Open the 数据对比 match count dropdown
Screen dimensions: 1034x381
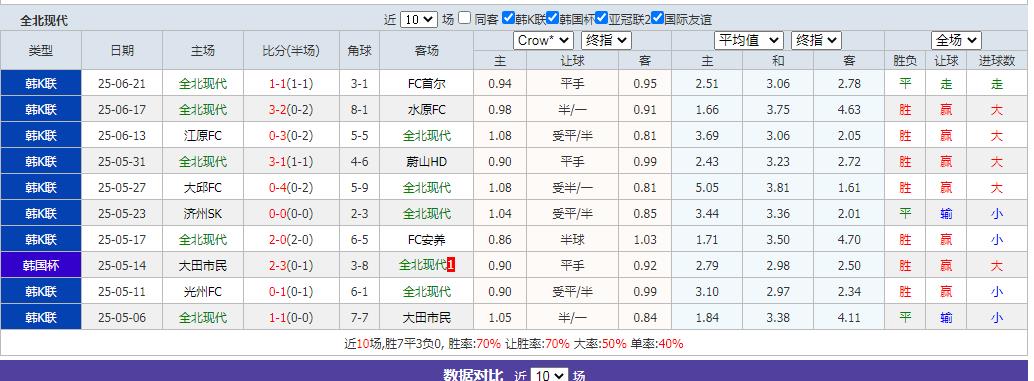549,374
